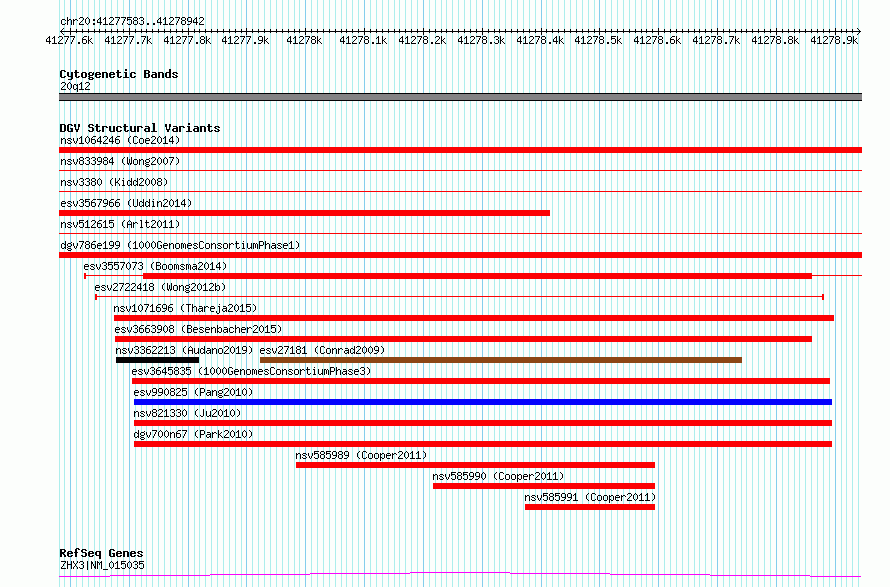Click nsv821330 (Ju2010) variant label
The height and width of the screenshot is (587, 890).
tap(187, 413)
